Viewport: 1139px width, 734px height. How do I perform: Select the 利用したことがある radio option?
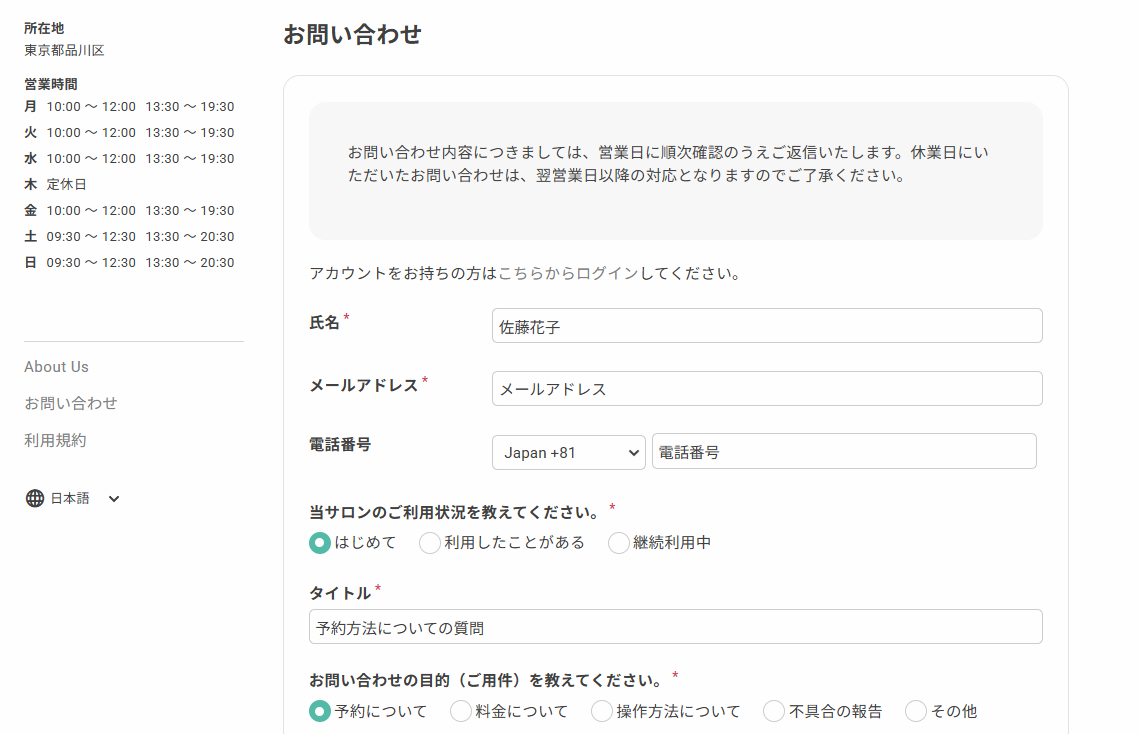tap(430, 543)
